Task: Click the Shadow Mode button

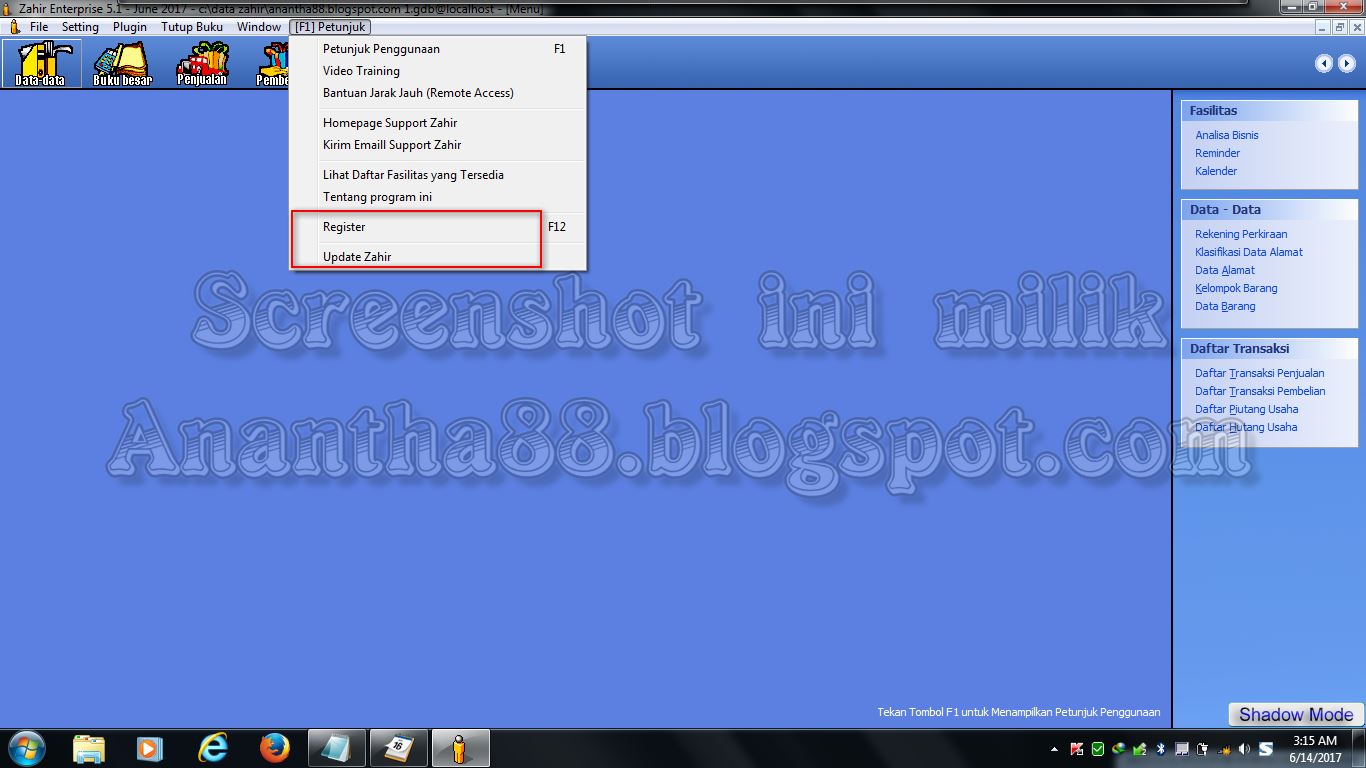Action: (x=1295, y=714)
